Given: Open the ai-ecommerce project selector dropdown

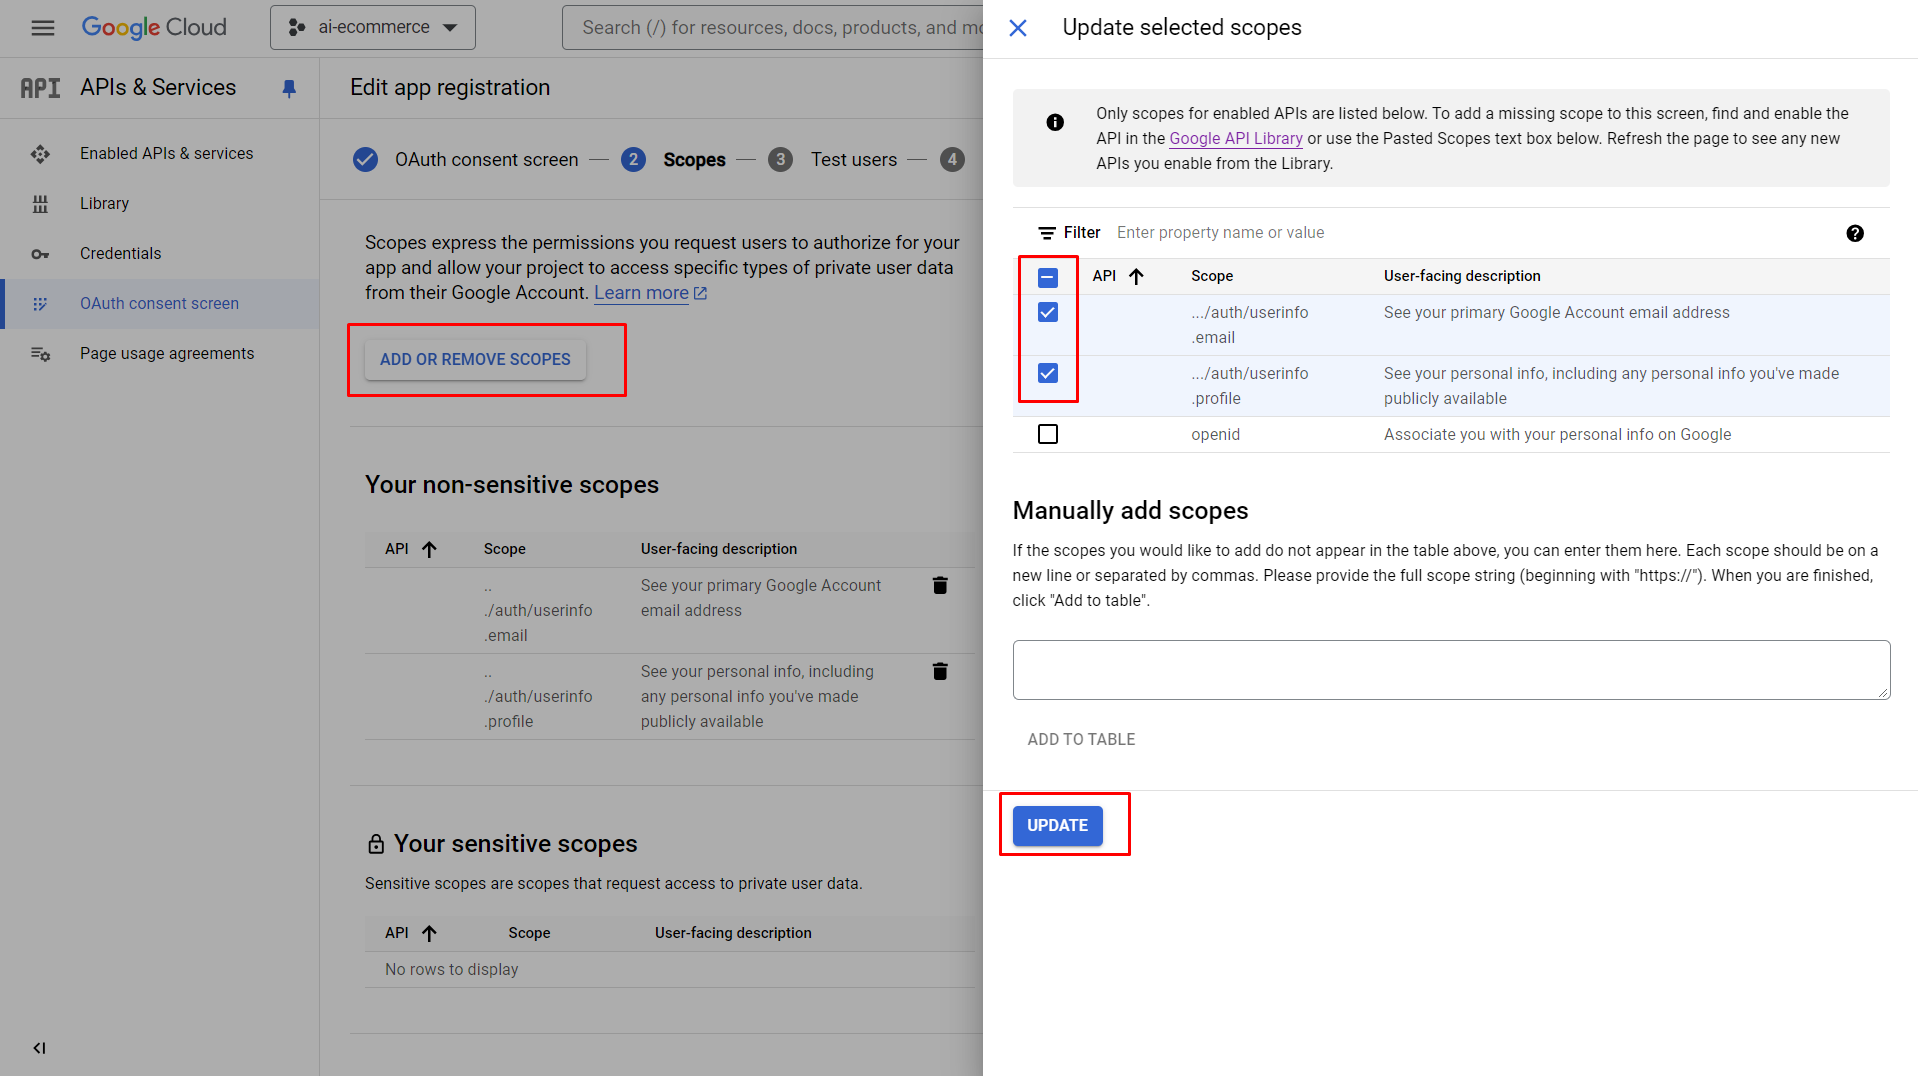Looking at the screenshot, I should (x=372, y=28).
